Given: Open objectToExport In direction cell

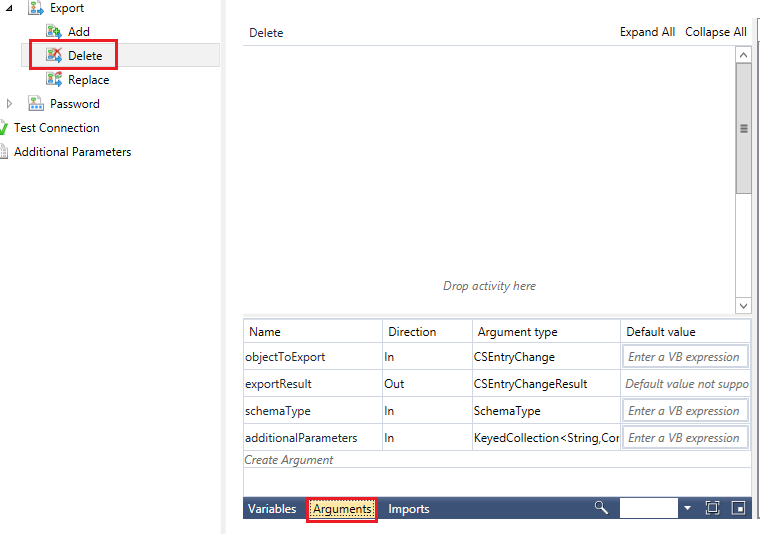Looking at the screenshot, I should pos(427,357).
